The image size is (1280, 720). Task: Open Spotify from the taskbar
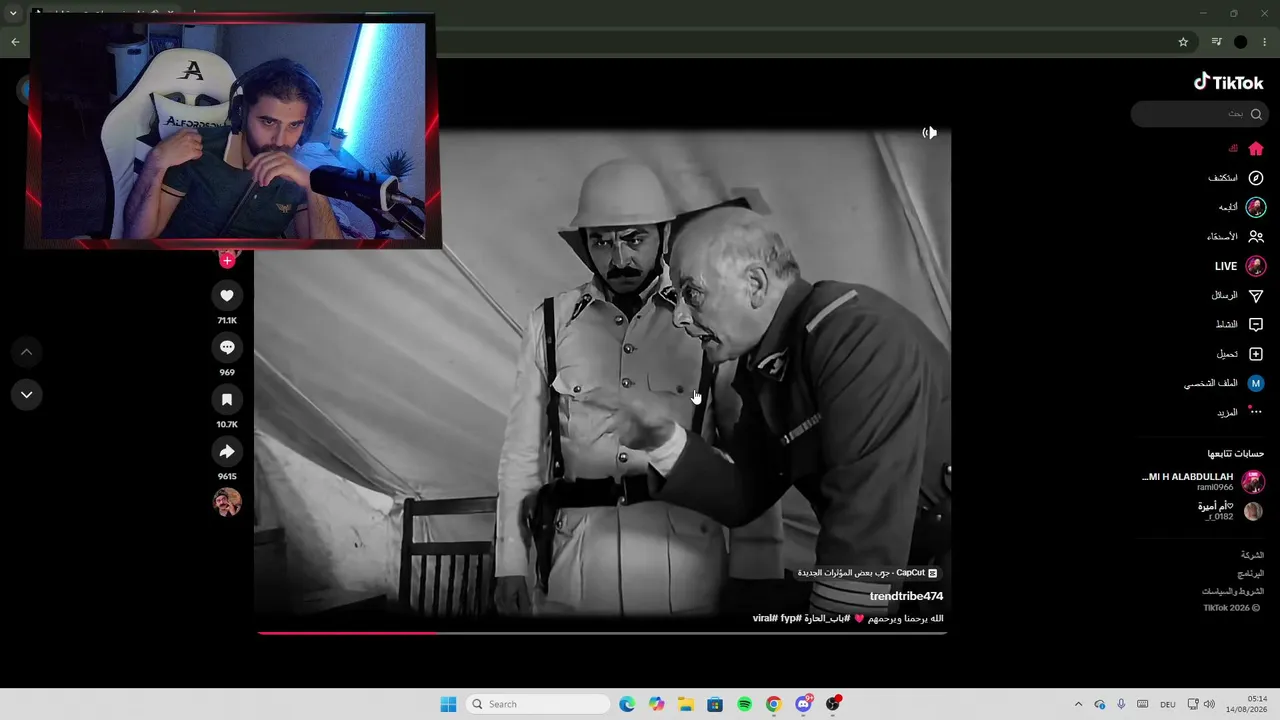click(x=744, y=704)
